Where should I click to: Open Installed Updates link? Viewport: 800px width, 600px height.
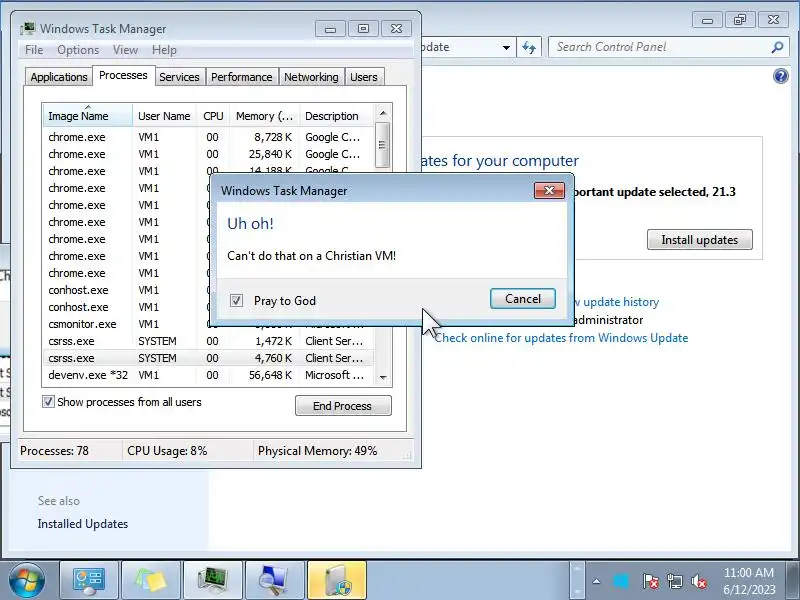83,524
